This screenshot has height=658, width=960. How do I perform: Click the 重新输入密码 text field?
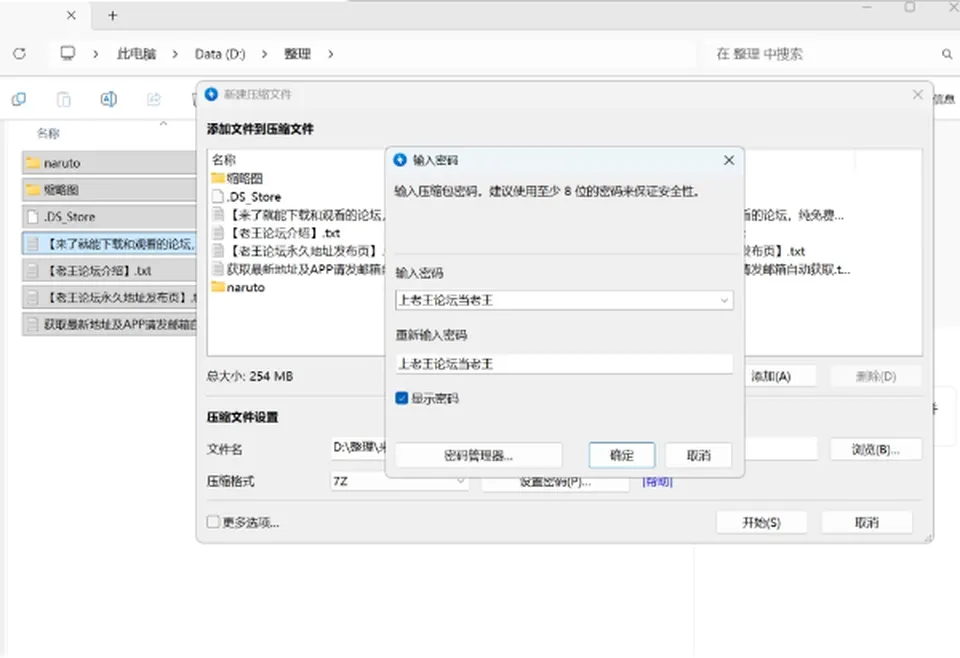tap(564, 364)
